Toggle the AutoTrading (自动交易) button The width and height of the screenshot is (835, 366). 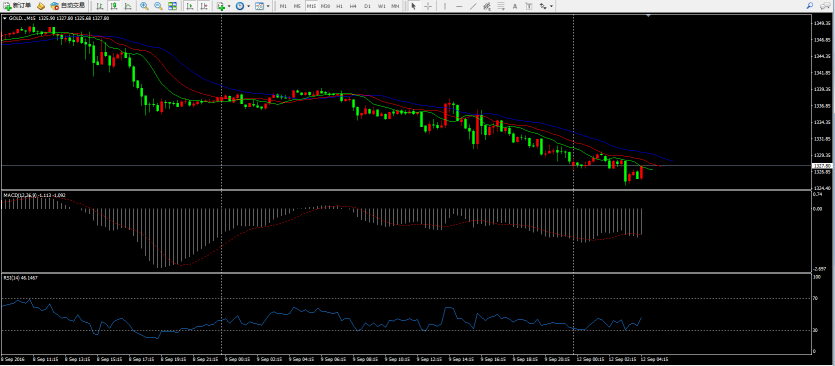(68, 6)
